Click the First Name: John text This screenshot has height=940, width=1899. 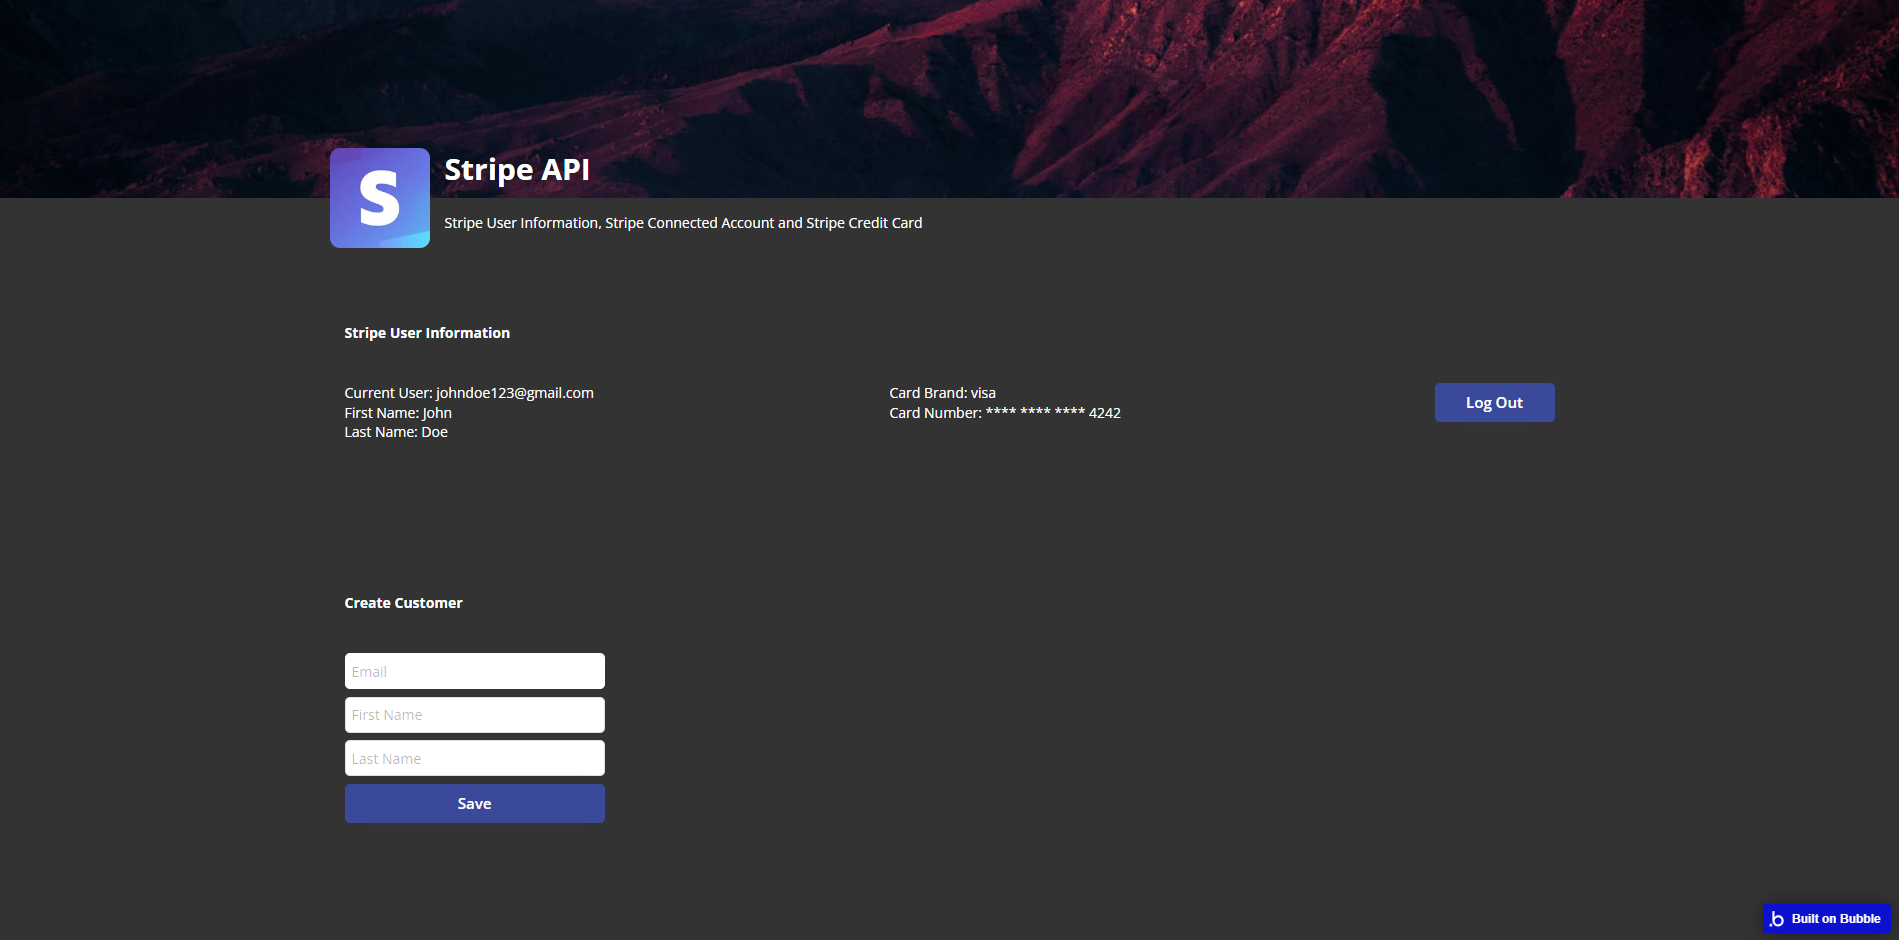[x=398, y=413]
